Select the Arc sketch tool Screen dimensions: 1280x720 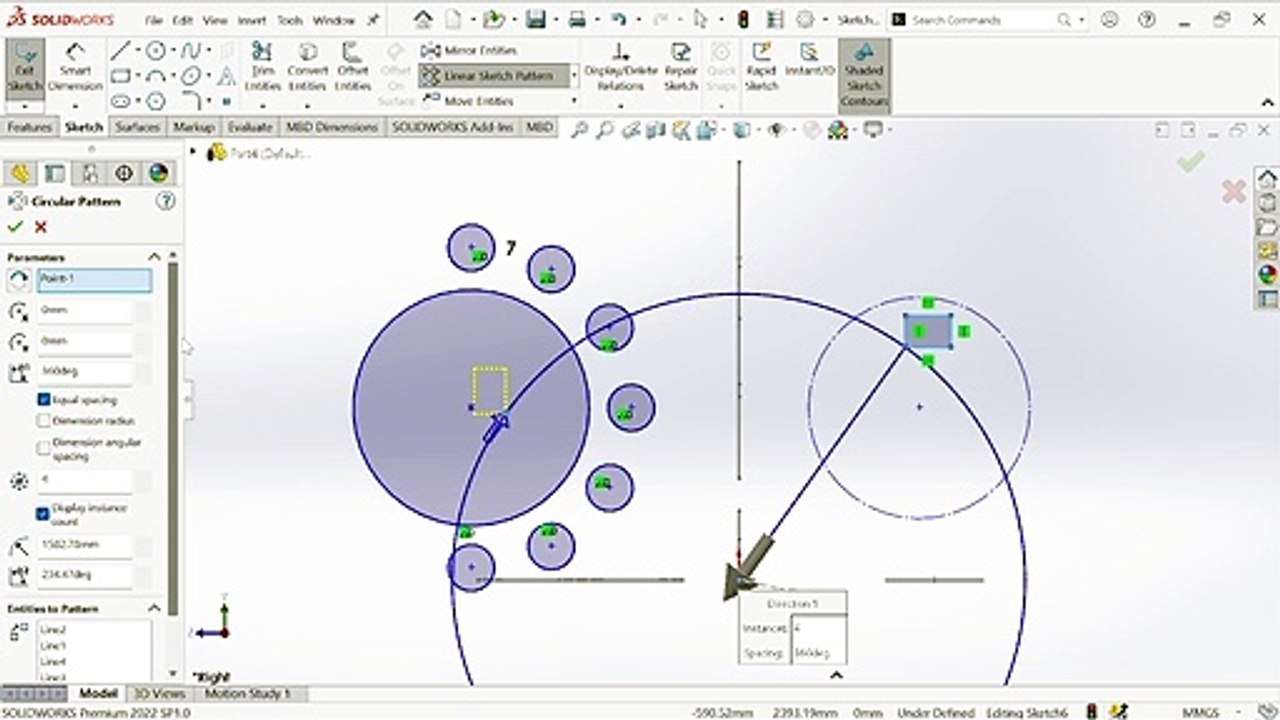[156, 76]
